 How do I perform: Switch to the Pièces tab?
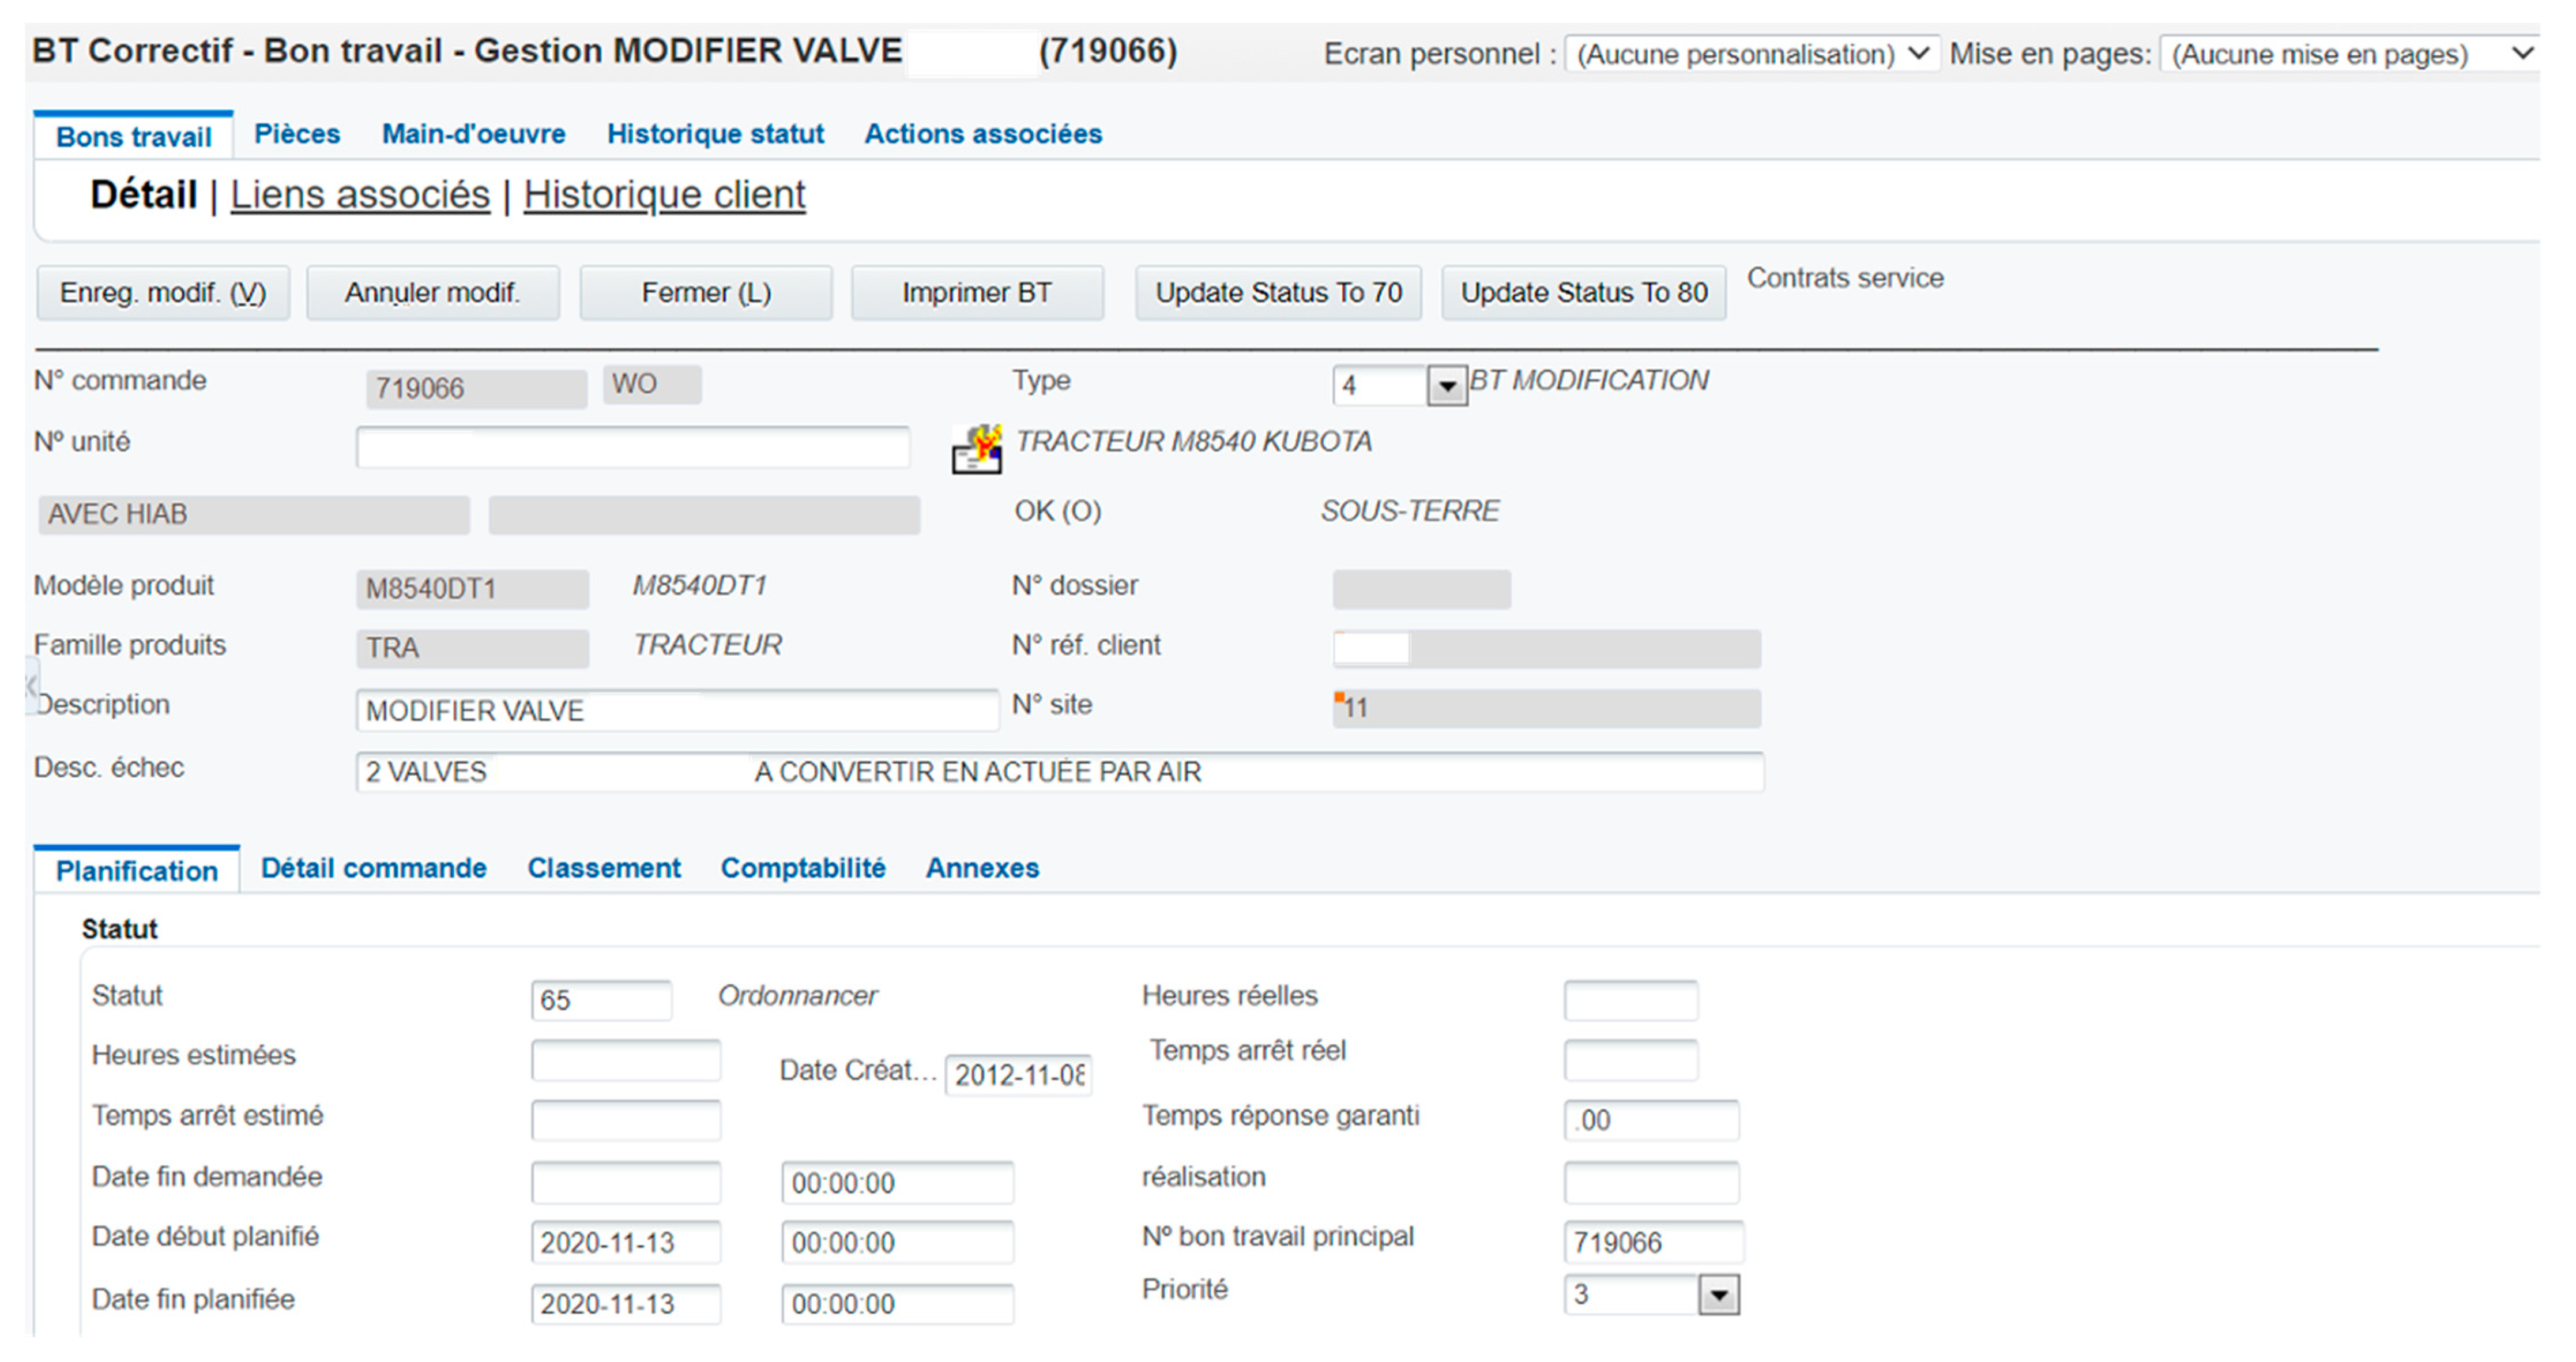(297, 134)
